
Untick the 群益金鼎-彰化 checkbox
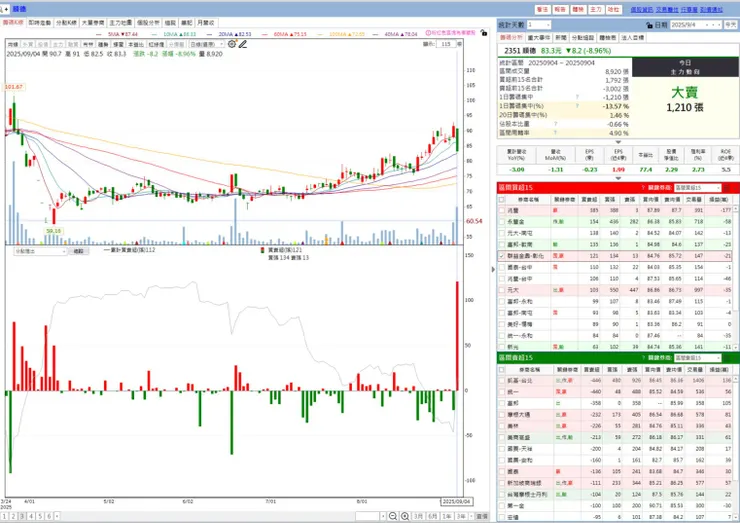click(502, 256)
